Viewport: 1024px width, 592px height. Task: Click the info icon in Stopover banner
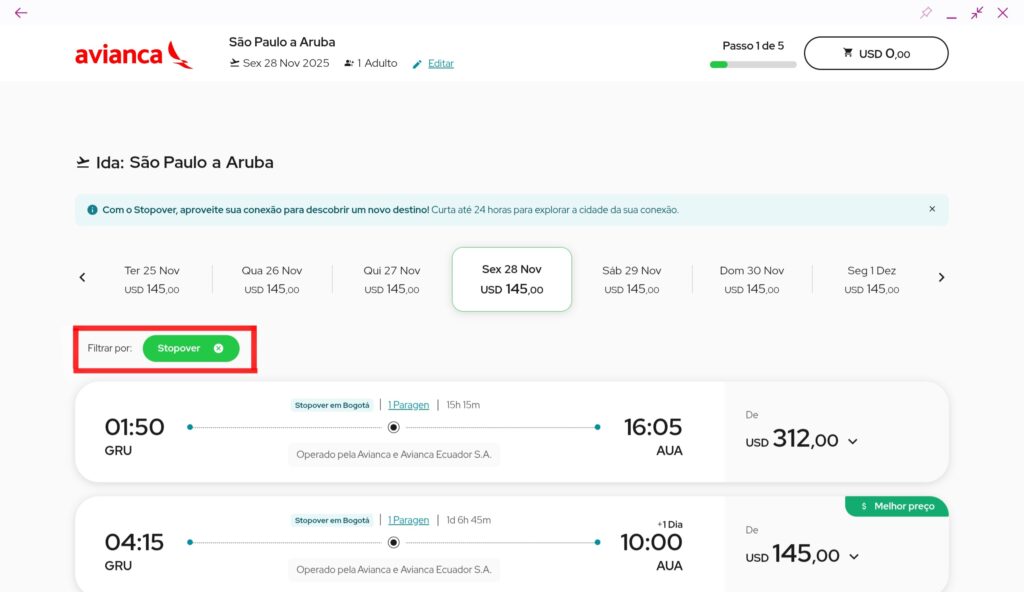pos(92,210)
